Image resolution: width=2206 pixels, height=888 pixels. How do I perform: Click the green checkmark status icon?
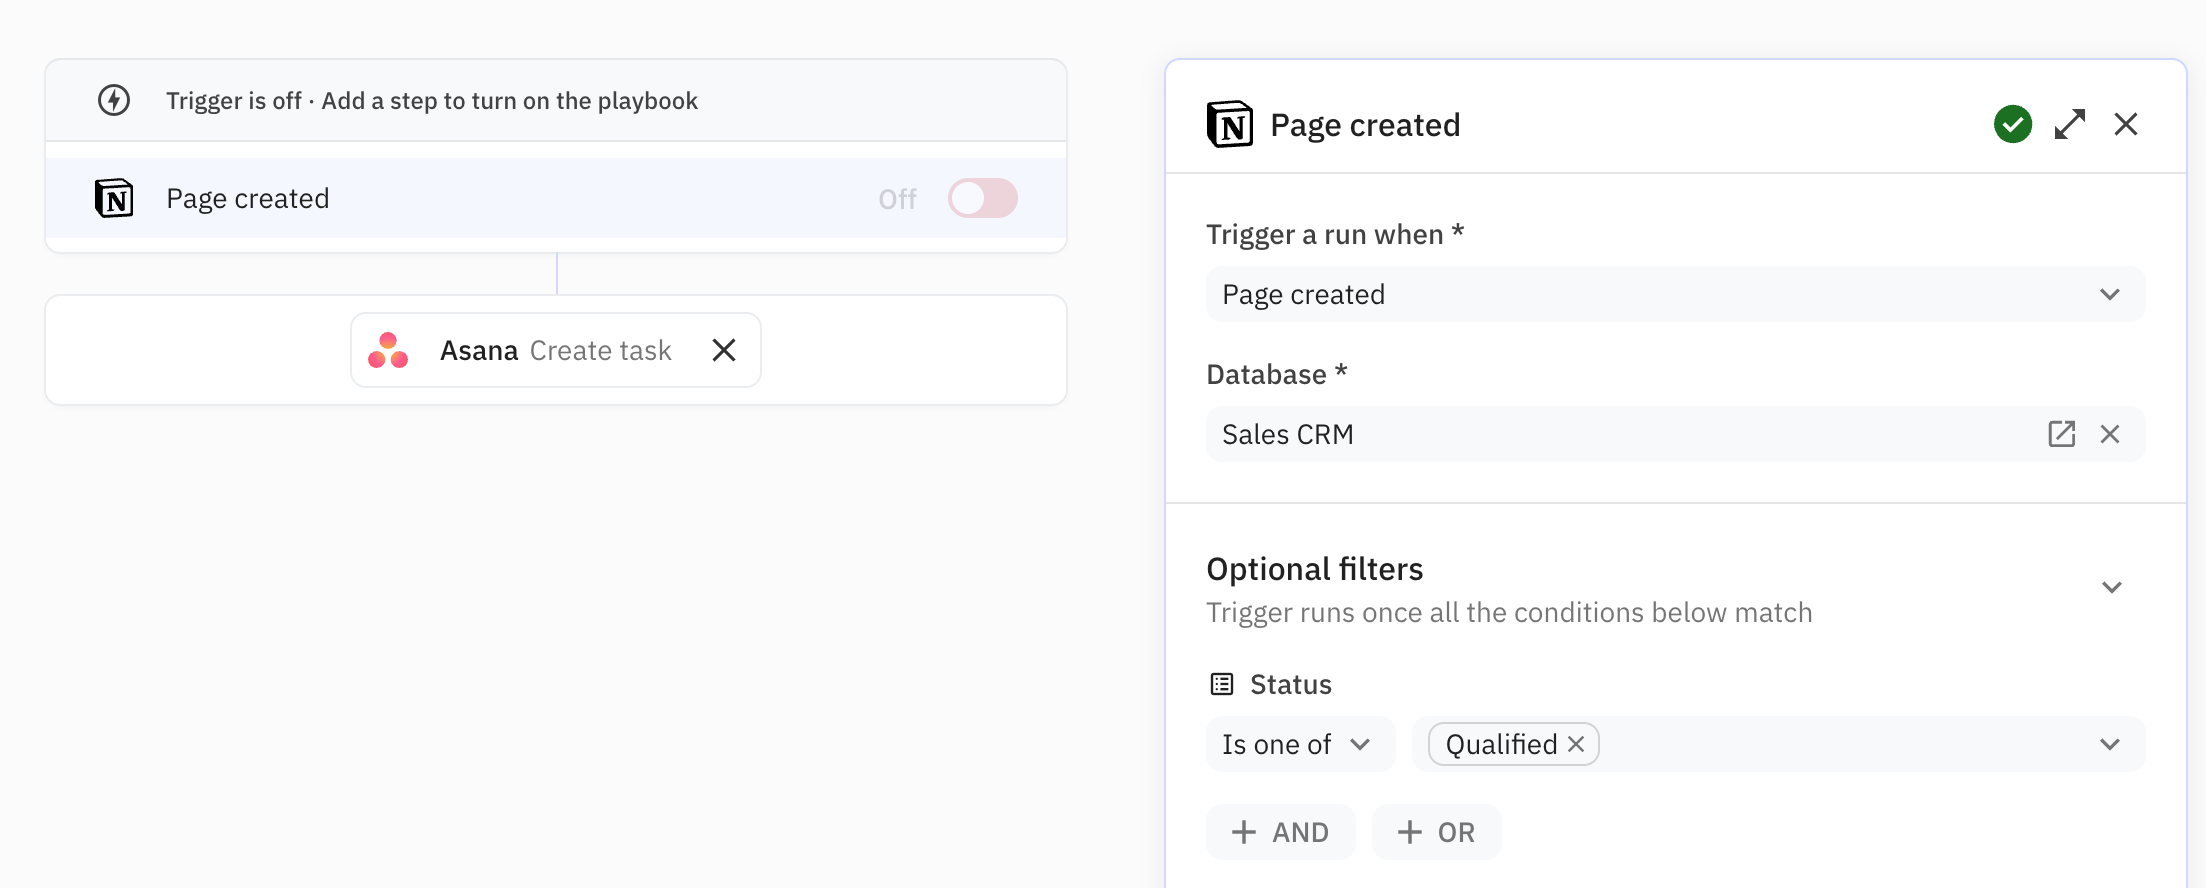click(2012, 124)
